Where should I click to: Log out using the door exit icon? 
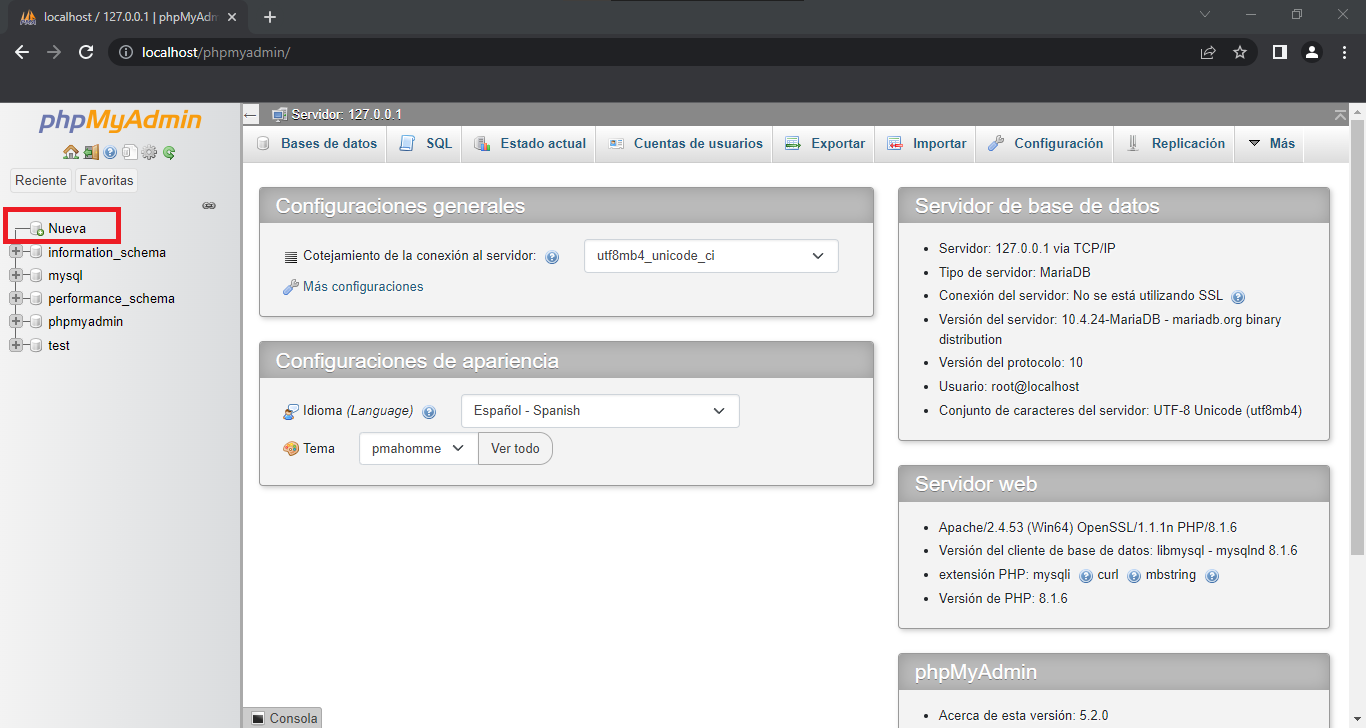tap(91, 153)
